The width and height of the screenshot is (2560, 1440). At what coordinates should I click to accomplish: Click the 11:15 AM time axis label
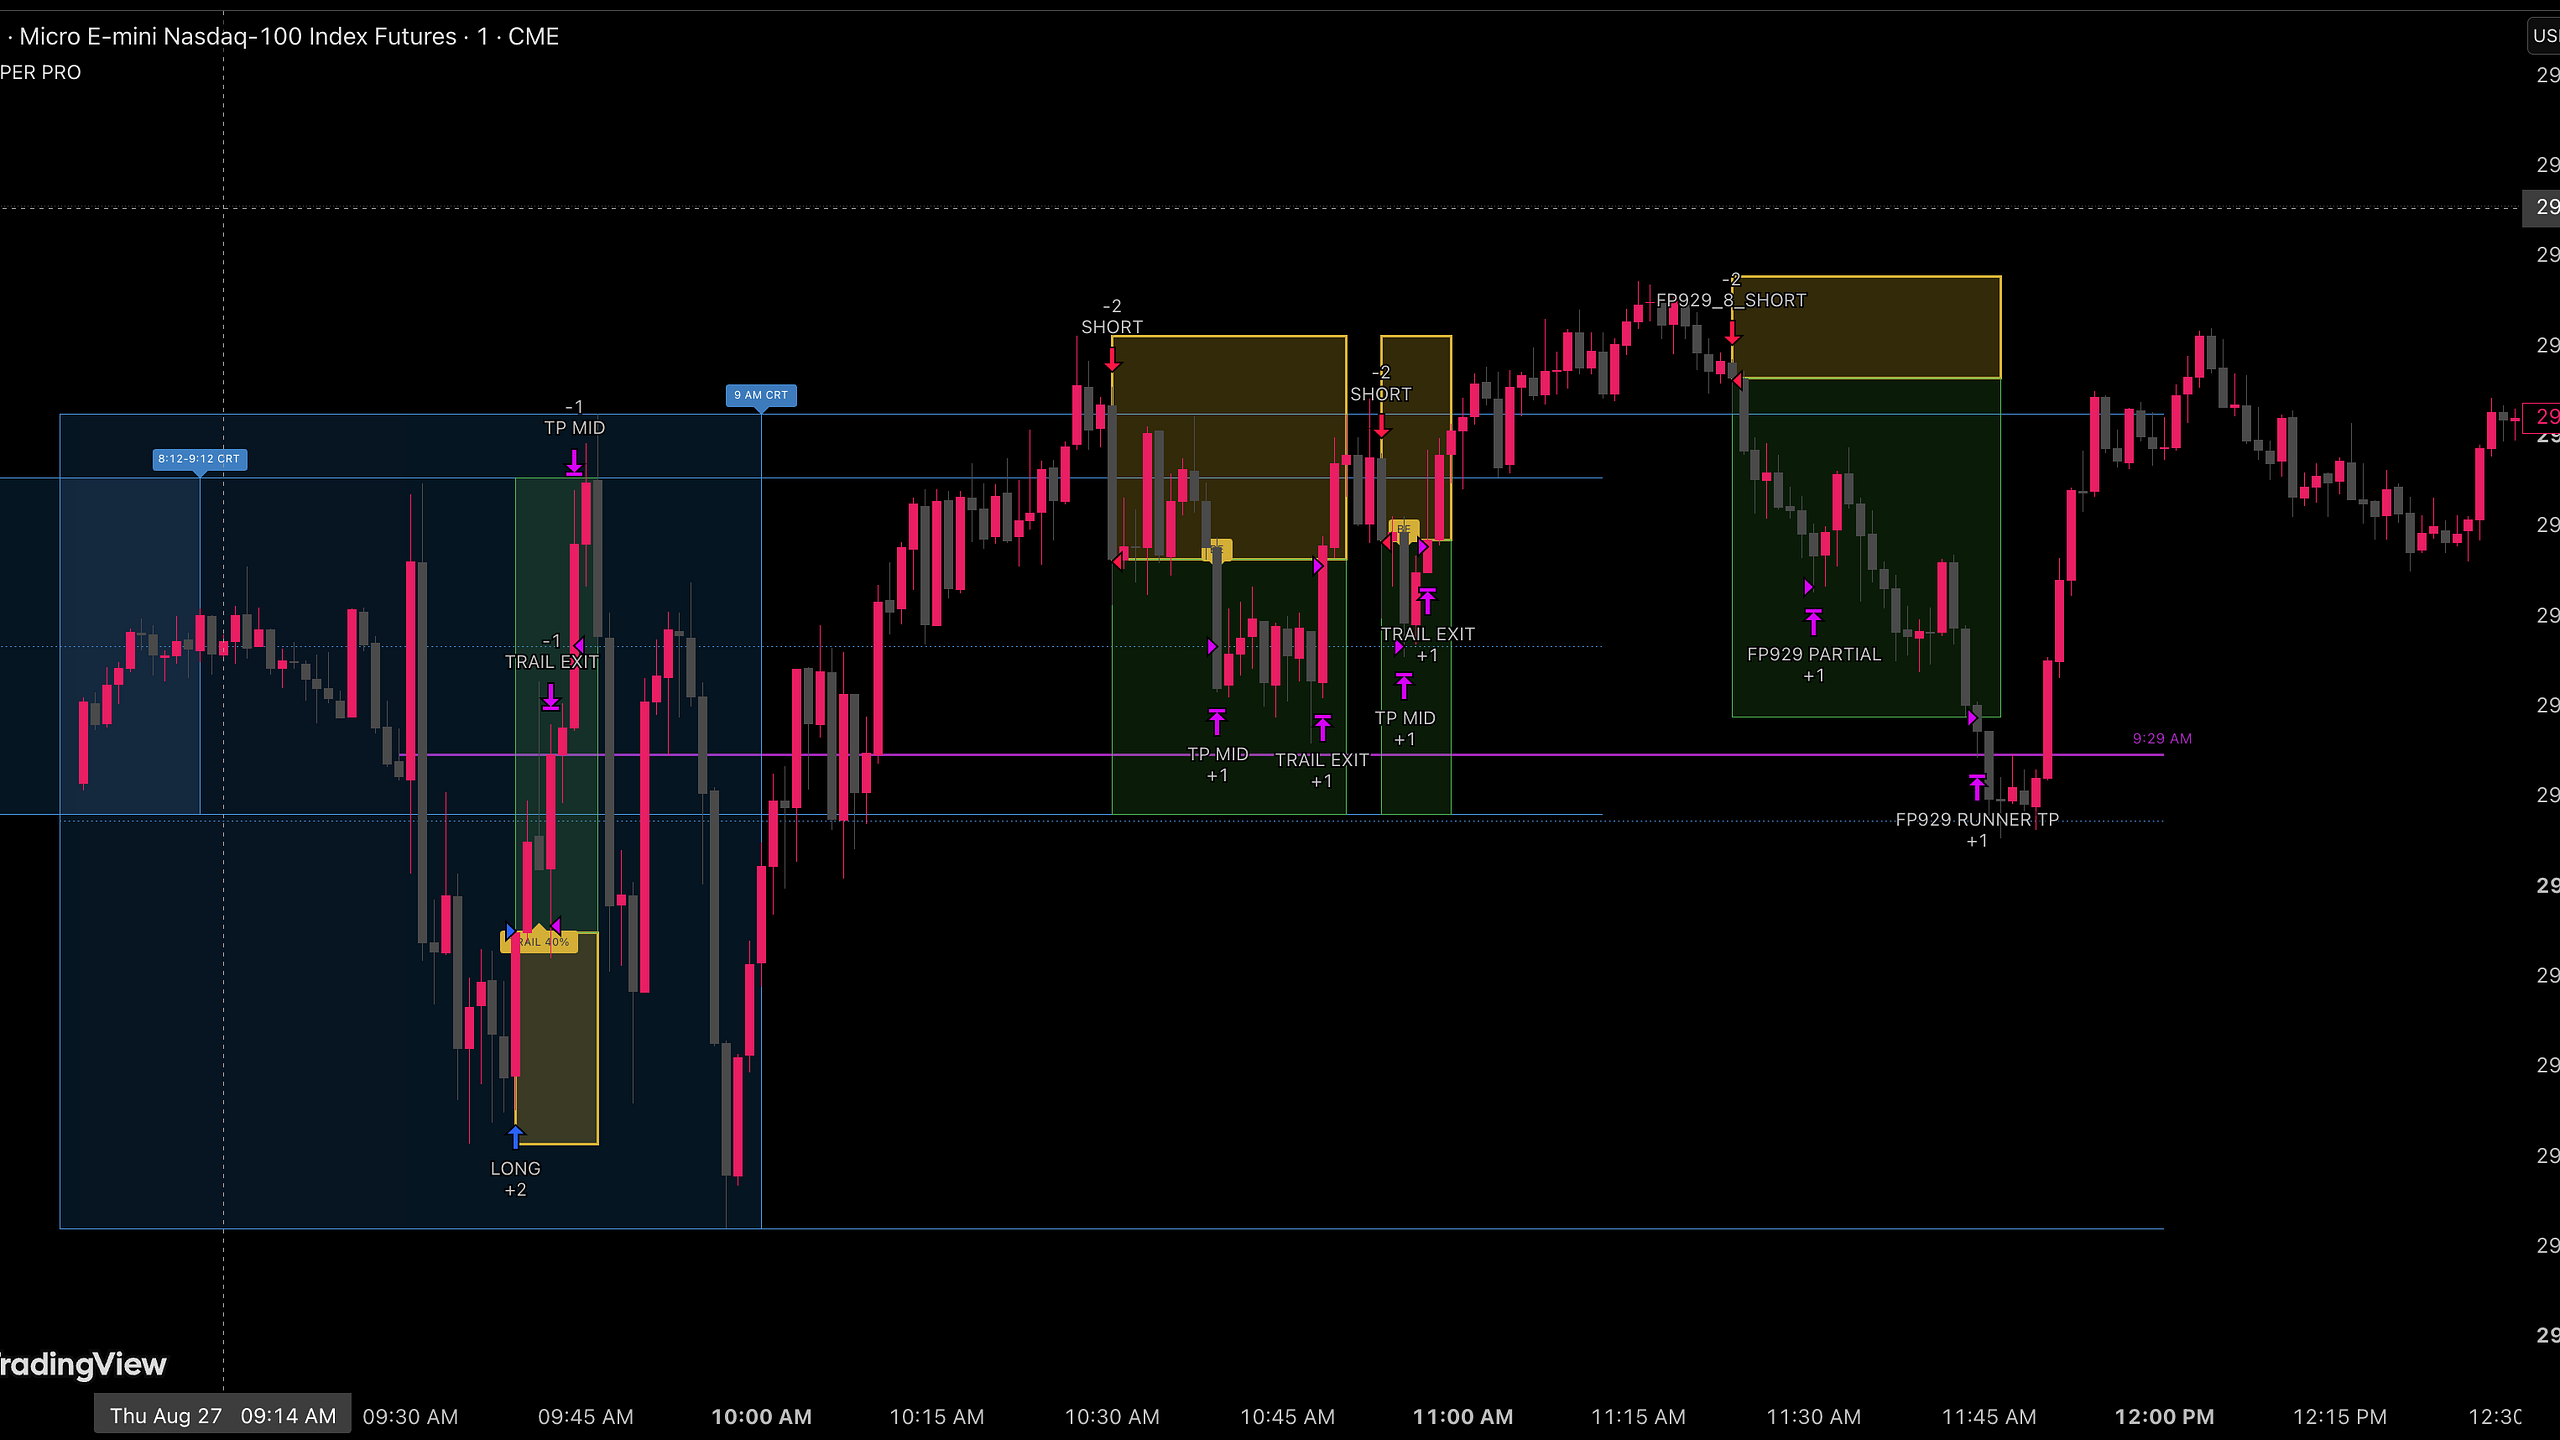point(1638,1417)
